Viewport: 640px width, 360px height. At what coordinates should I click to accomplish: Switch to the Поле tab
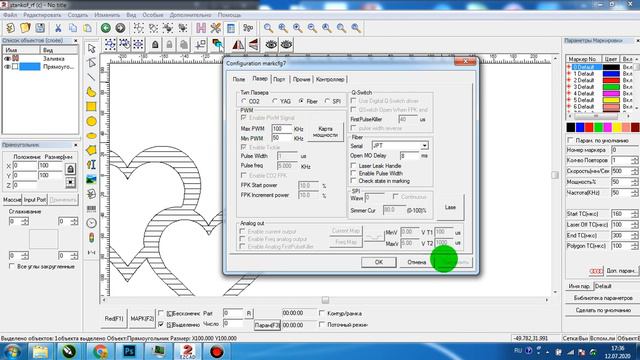[x=239, y=80]
